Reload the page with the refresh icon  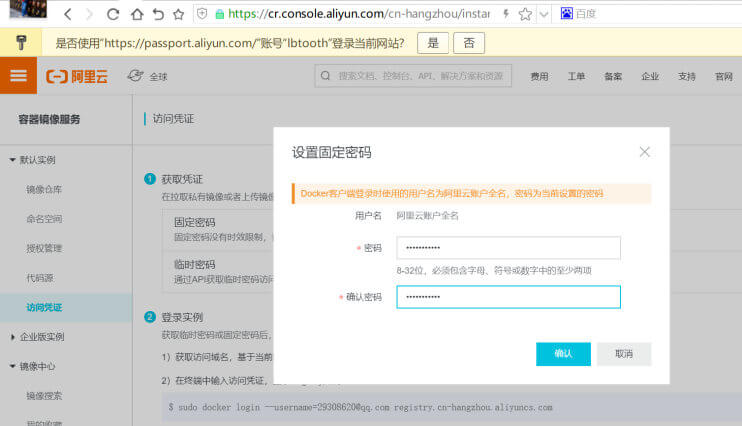pos(113,14)
